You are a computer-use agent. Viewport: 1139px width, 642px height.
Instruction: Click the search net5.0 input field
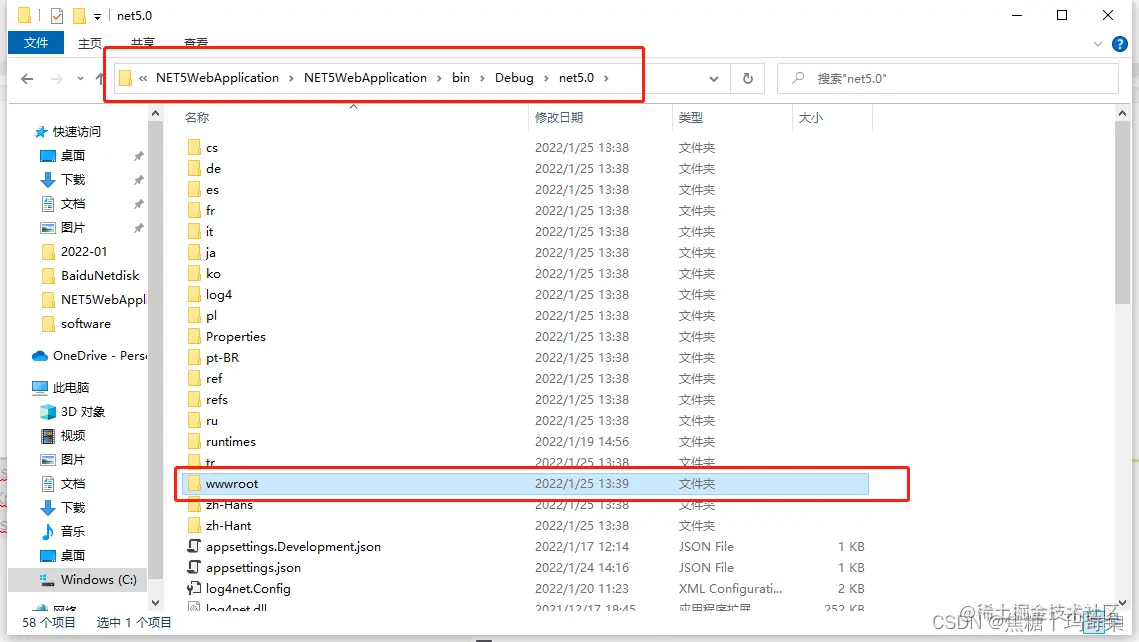948,78
